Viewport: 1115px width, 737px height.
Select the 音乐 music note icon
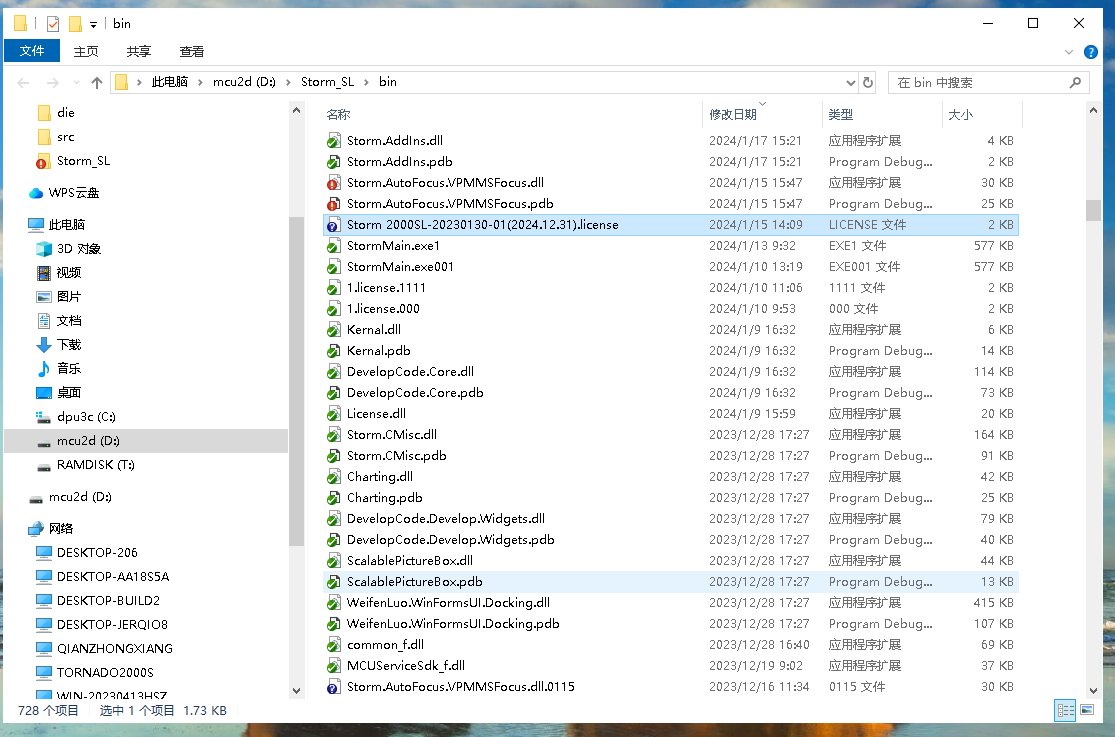43,369
